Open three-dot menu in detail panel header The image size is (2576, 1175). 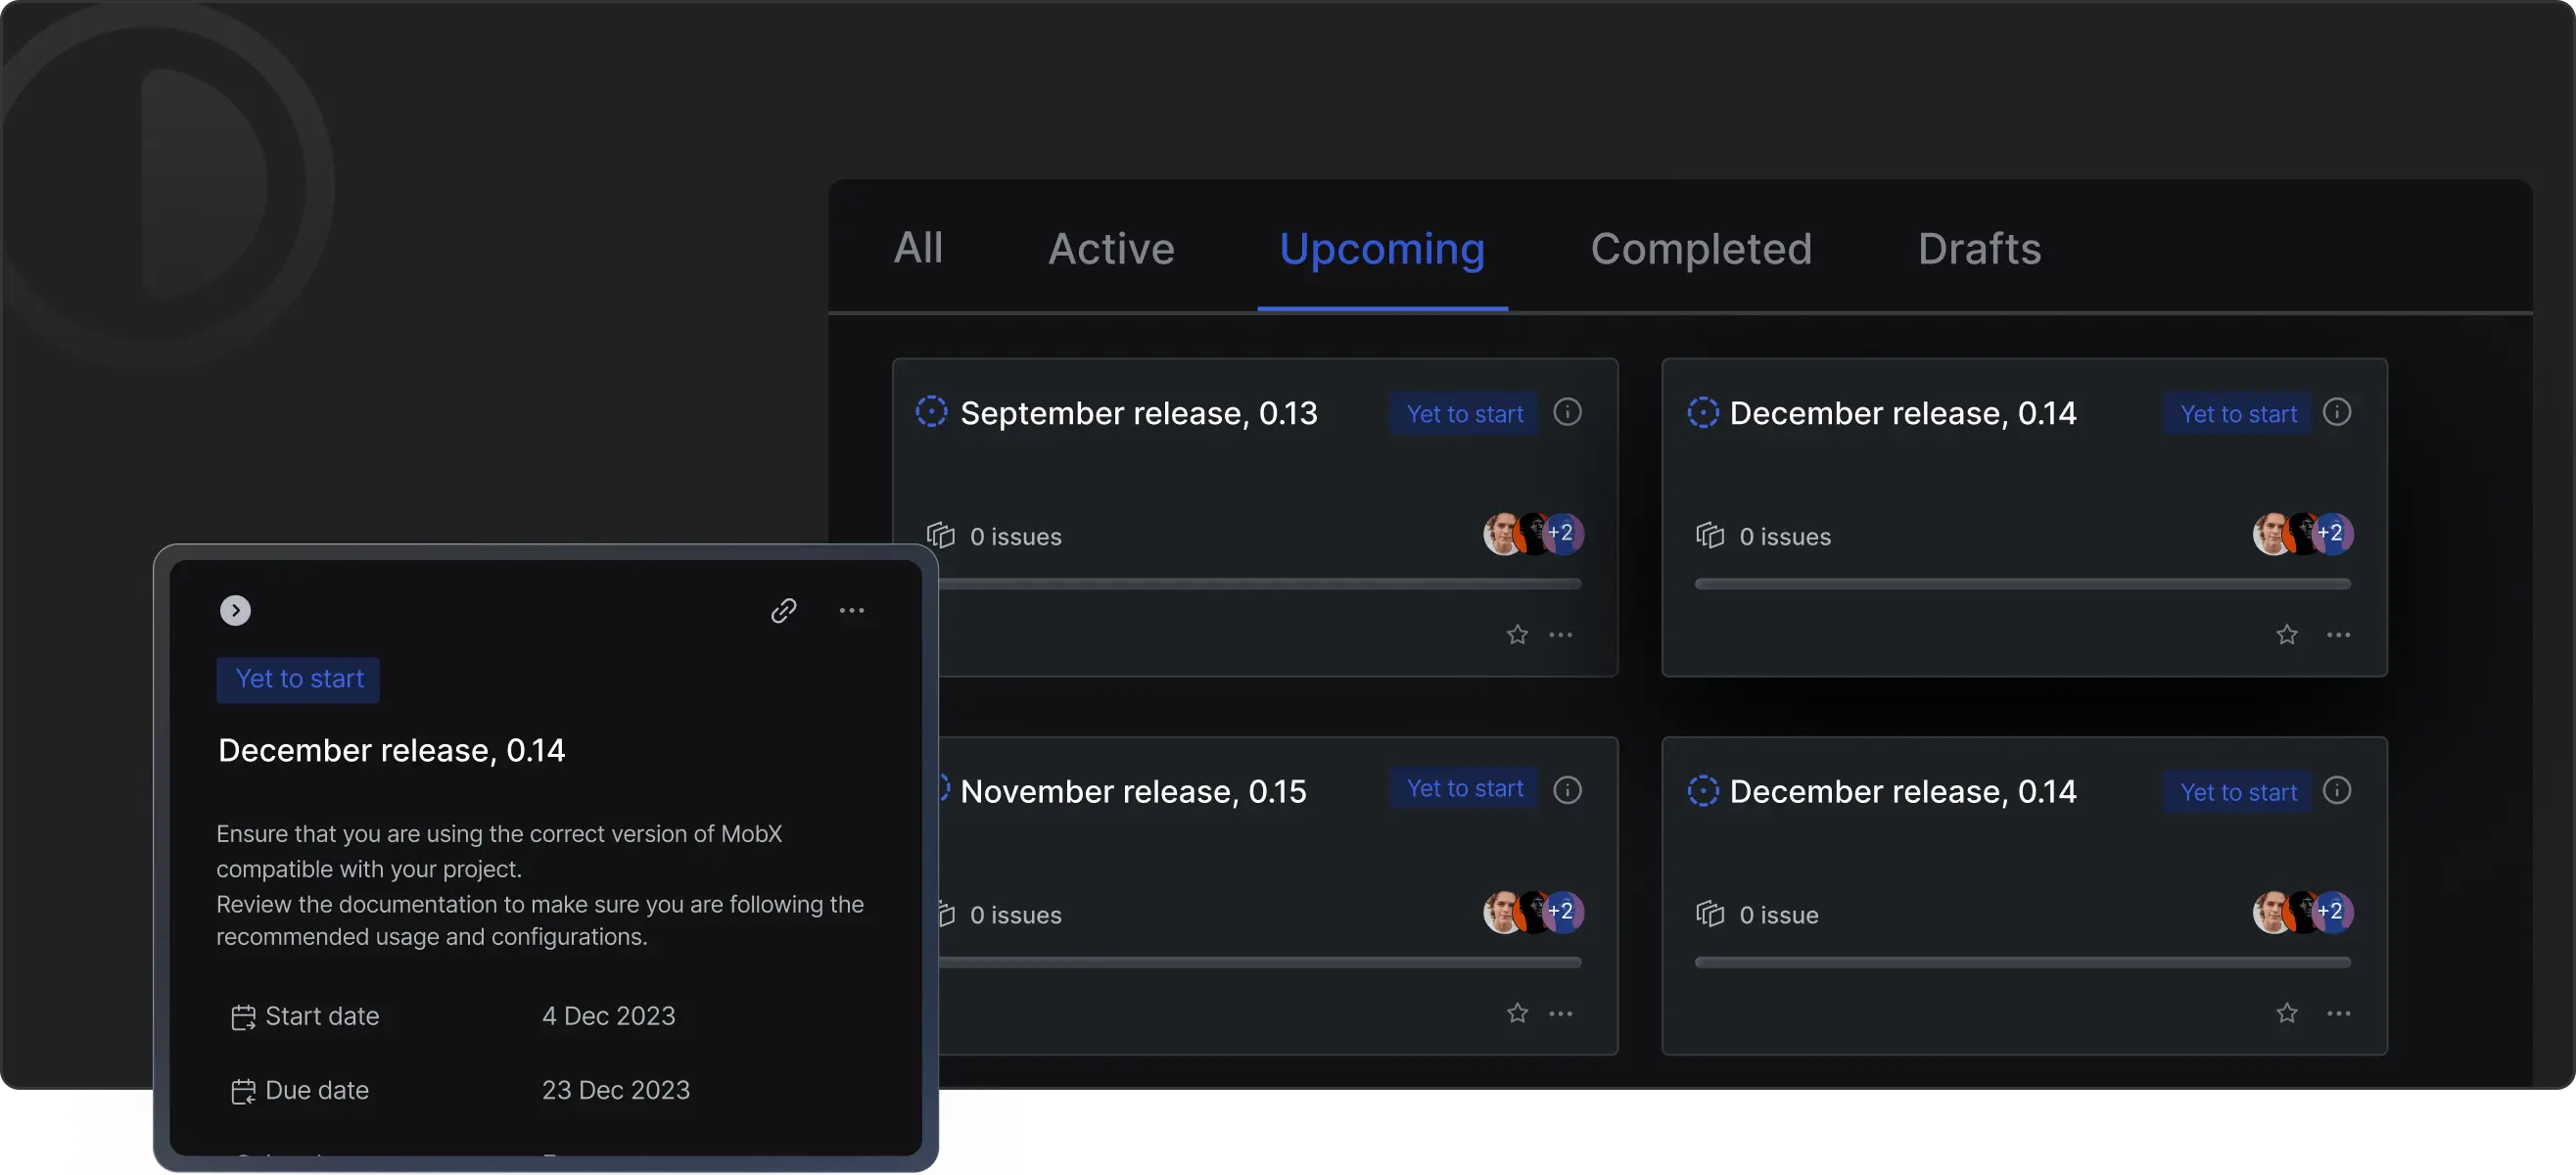pyautogui.click(x=852, y=610)
